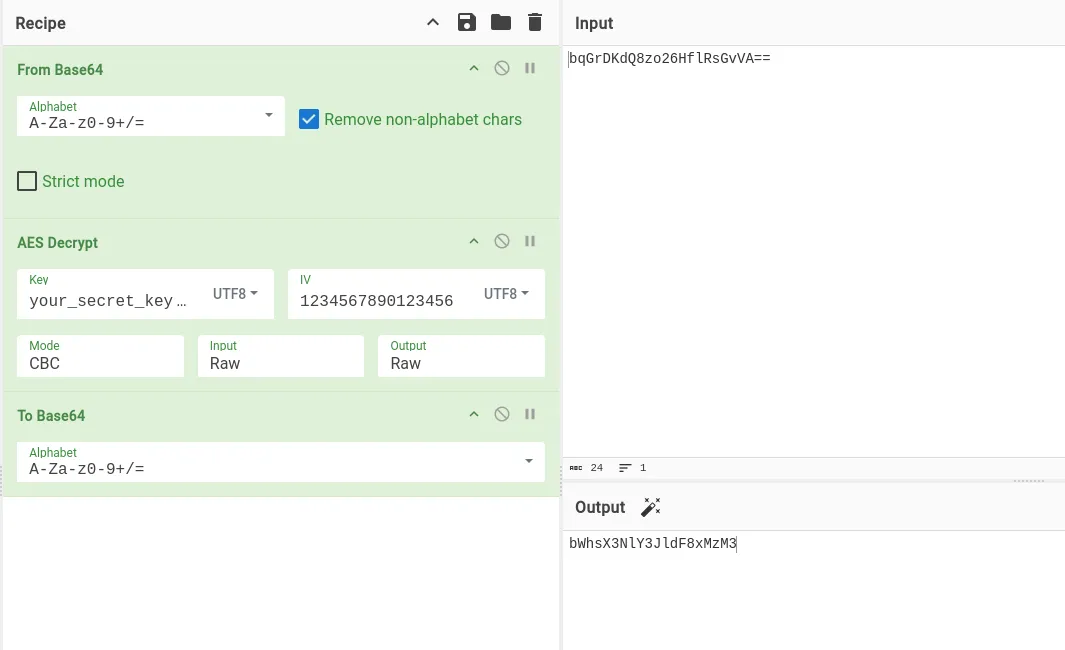The width and height of the screenshot is (1065, 650).
Task: Click the Output text bWhsX3NlY3JldF8xMzM3
Action: 653,543
